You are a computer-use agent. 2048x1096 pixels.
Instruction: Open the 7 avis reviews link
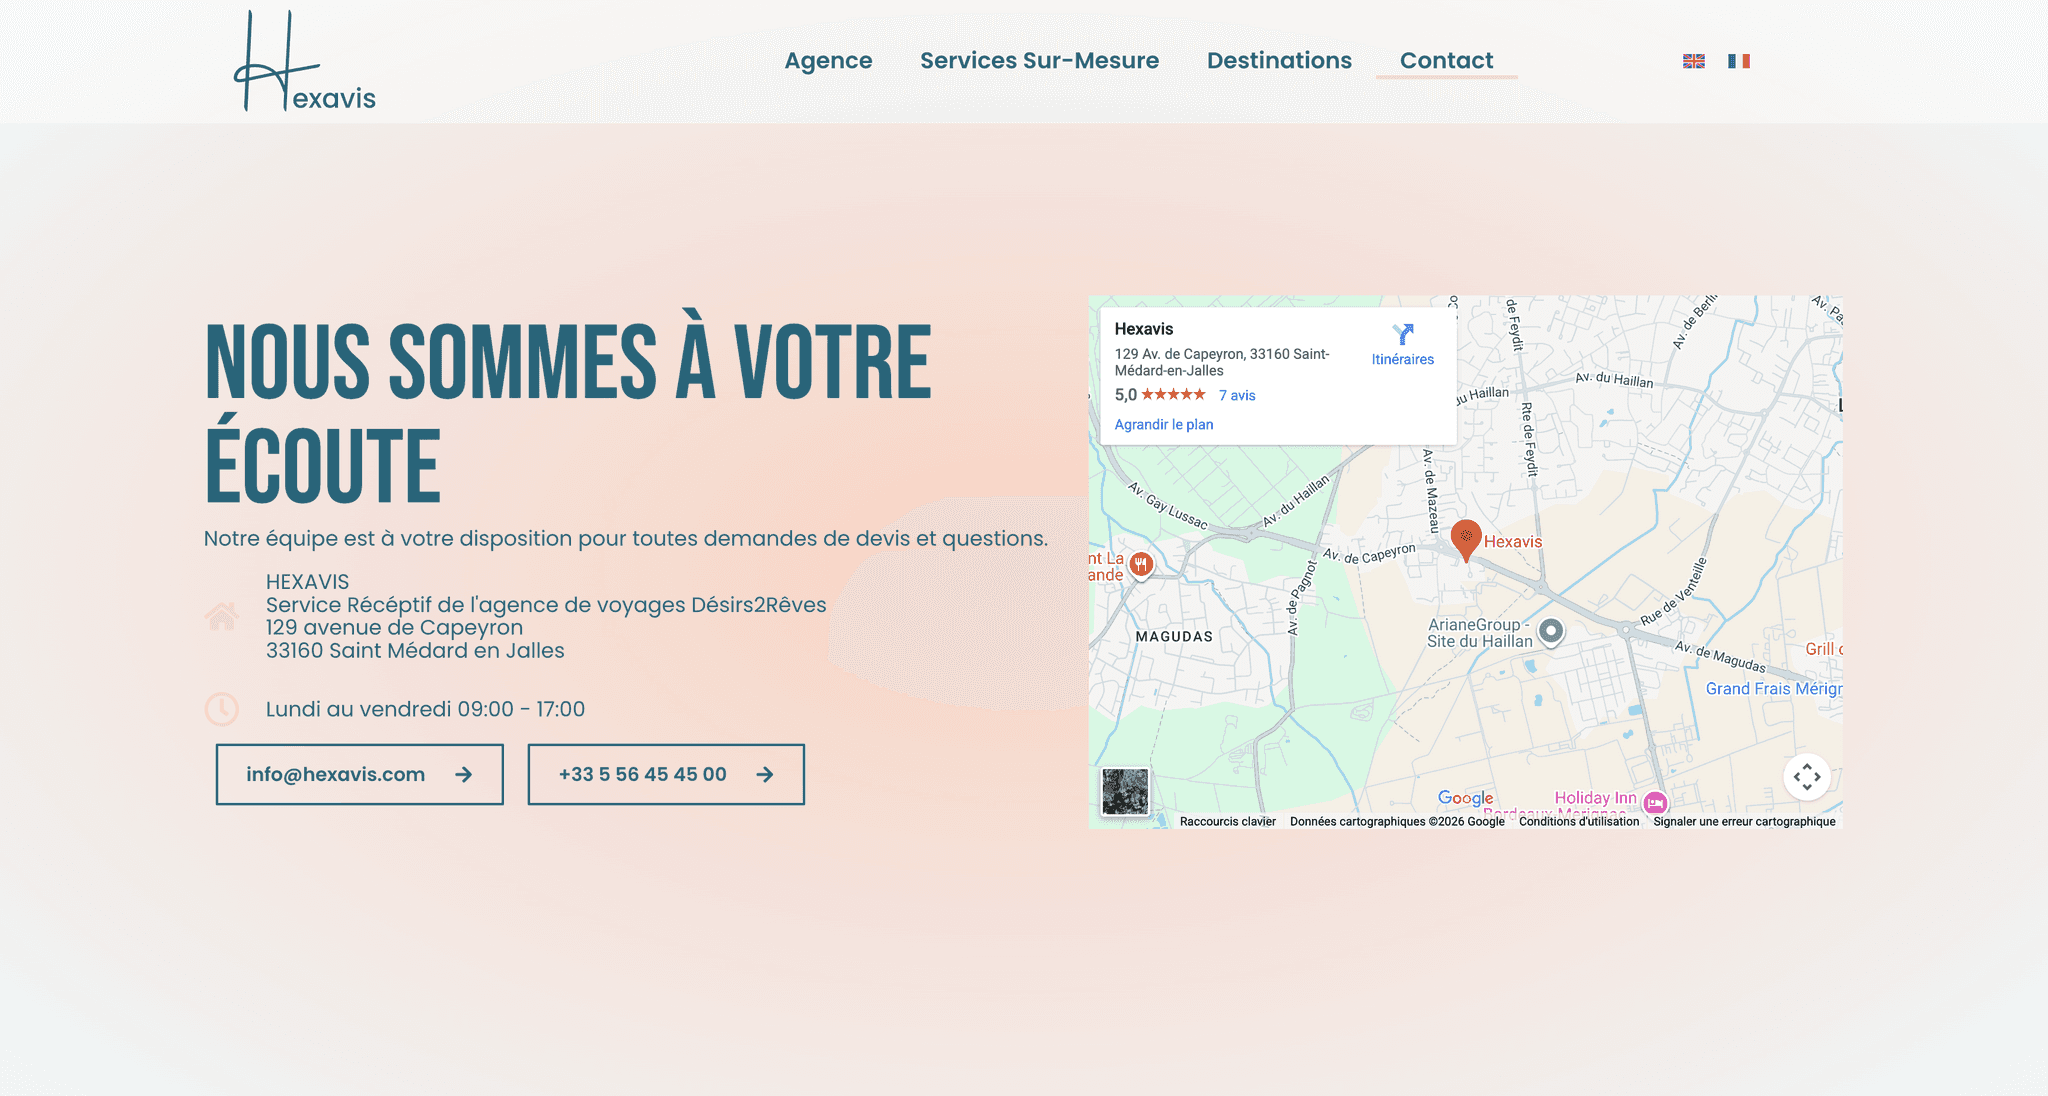(x=1236, y=395)
